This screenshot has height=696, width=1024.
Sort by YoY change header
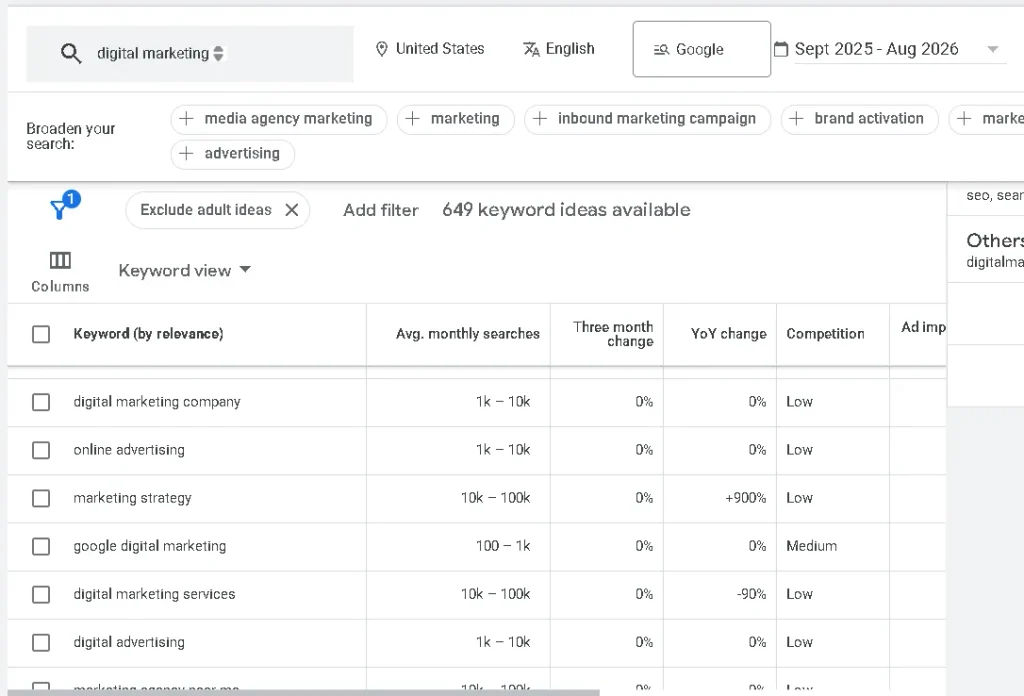point(729,334)
